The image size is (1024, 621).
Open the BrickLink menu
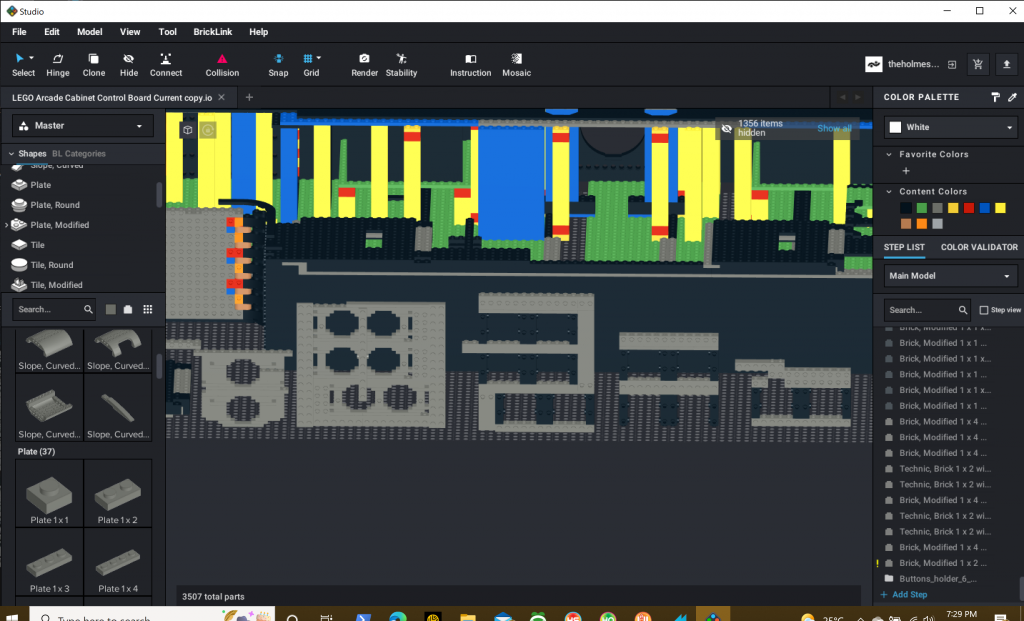click(x=212, y=31)
